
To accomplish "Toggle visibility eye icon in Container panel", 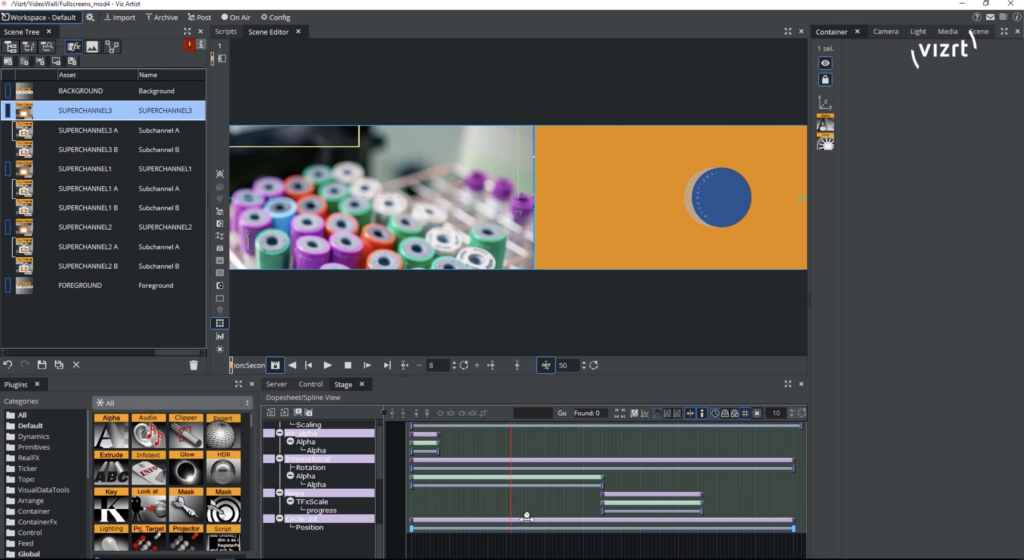I will point(825,63).
